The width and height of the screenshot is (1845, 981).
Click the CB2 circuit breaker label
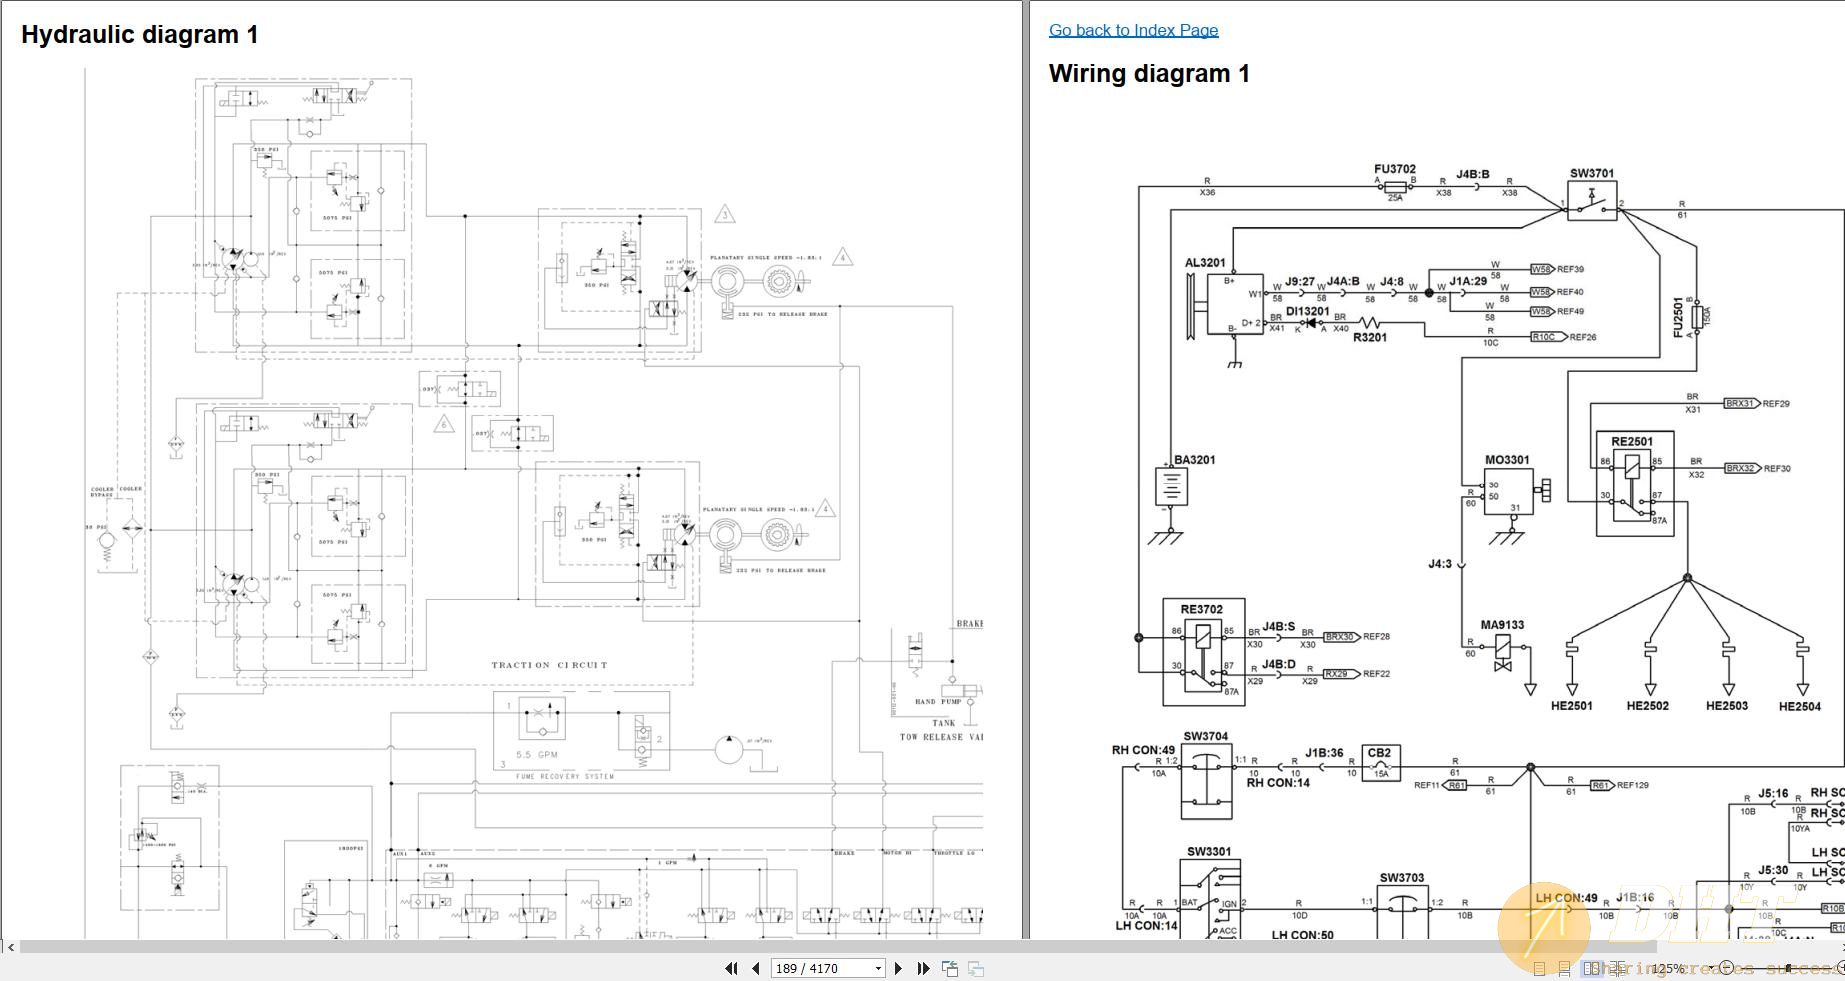[x=1379, y=753]
